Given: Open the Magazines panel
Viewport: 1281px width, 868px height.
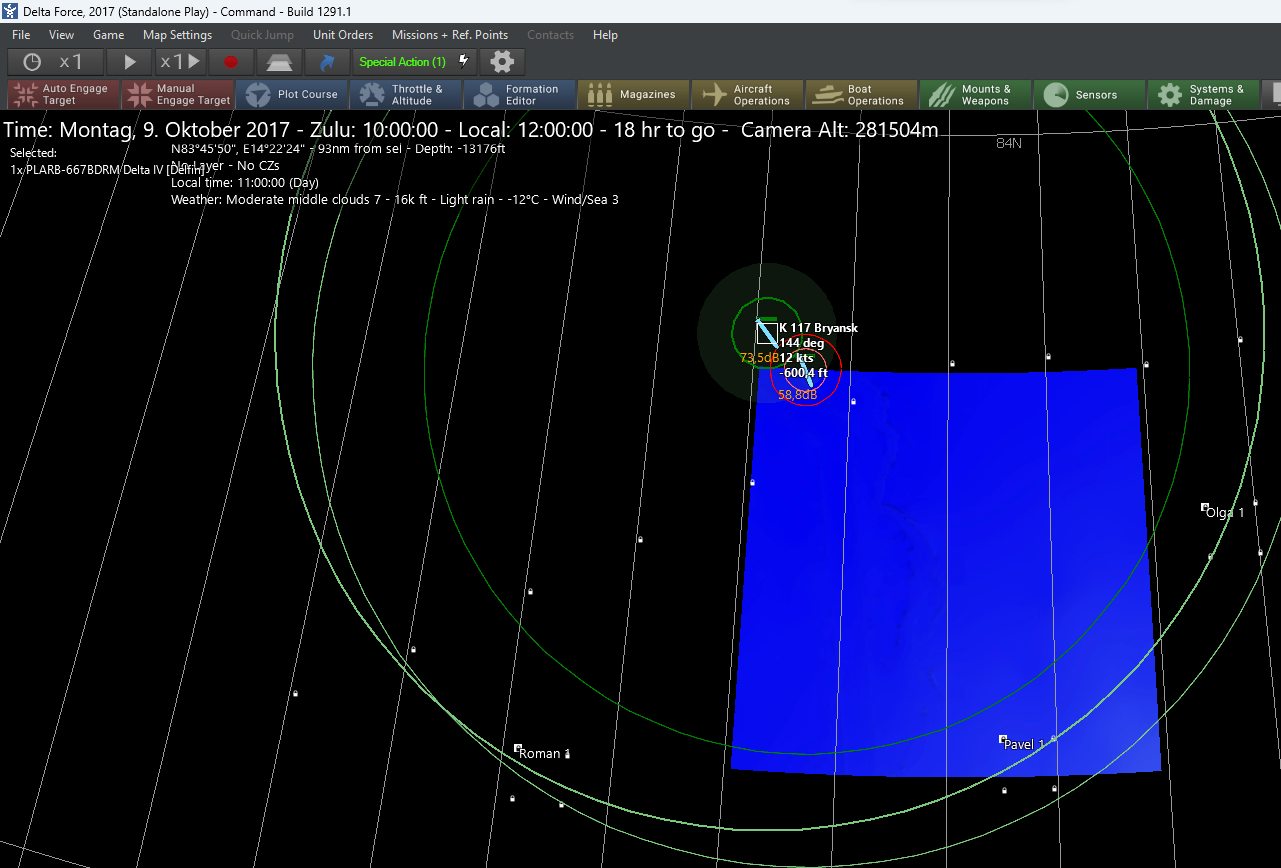Looking at the screenshot, I should pos(633,95).
